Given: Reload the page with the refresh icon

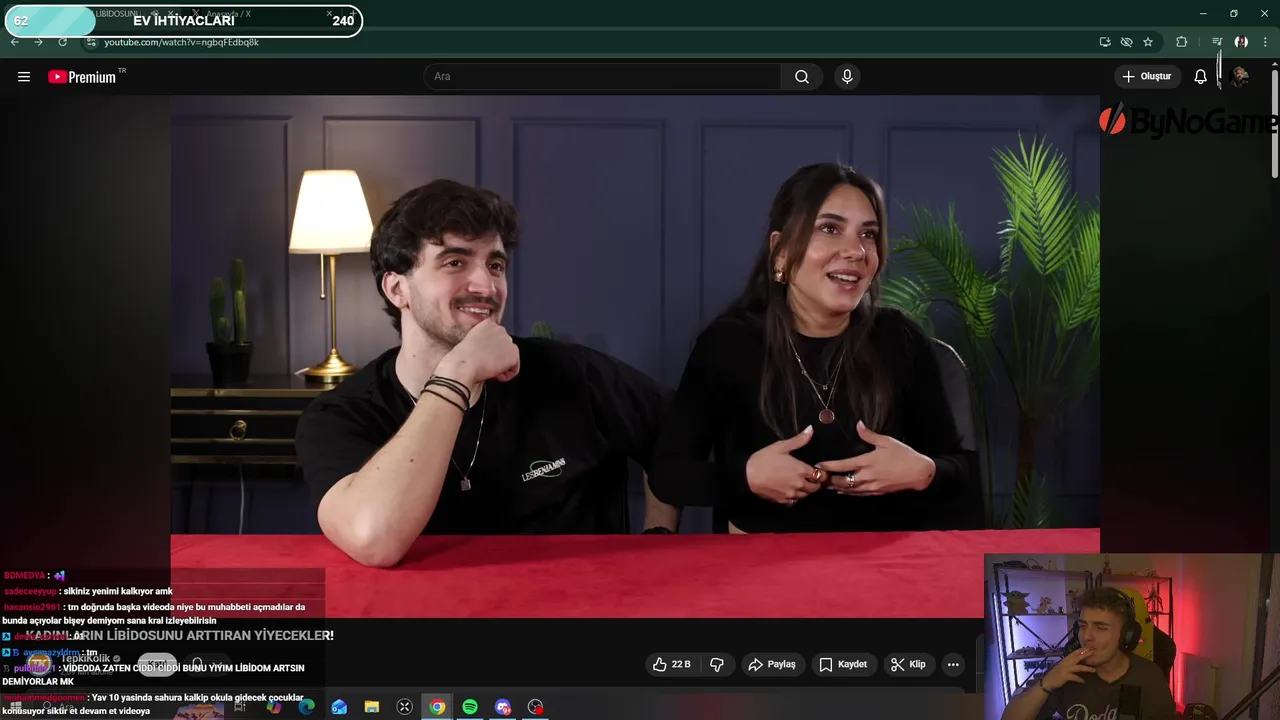Looking at the screenshot, I should pos(62,42).
